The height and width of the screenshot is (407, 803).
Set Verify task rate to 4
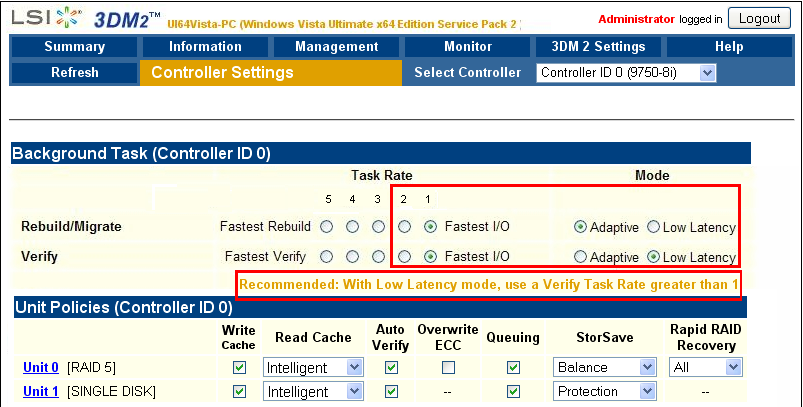coord(352,256)
